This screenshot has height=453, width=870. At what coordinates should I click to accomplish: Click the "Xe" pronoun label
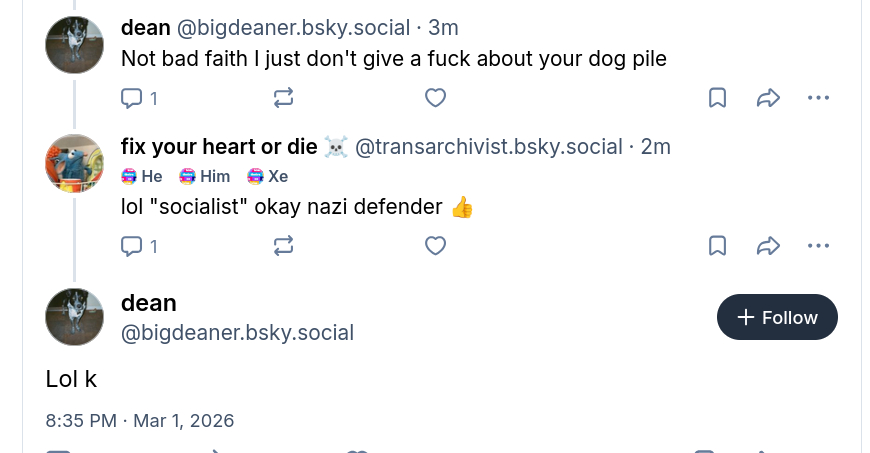[268, 177]
